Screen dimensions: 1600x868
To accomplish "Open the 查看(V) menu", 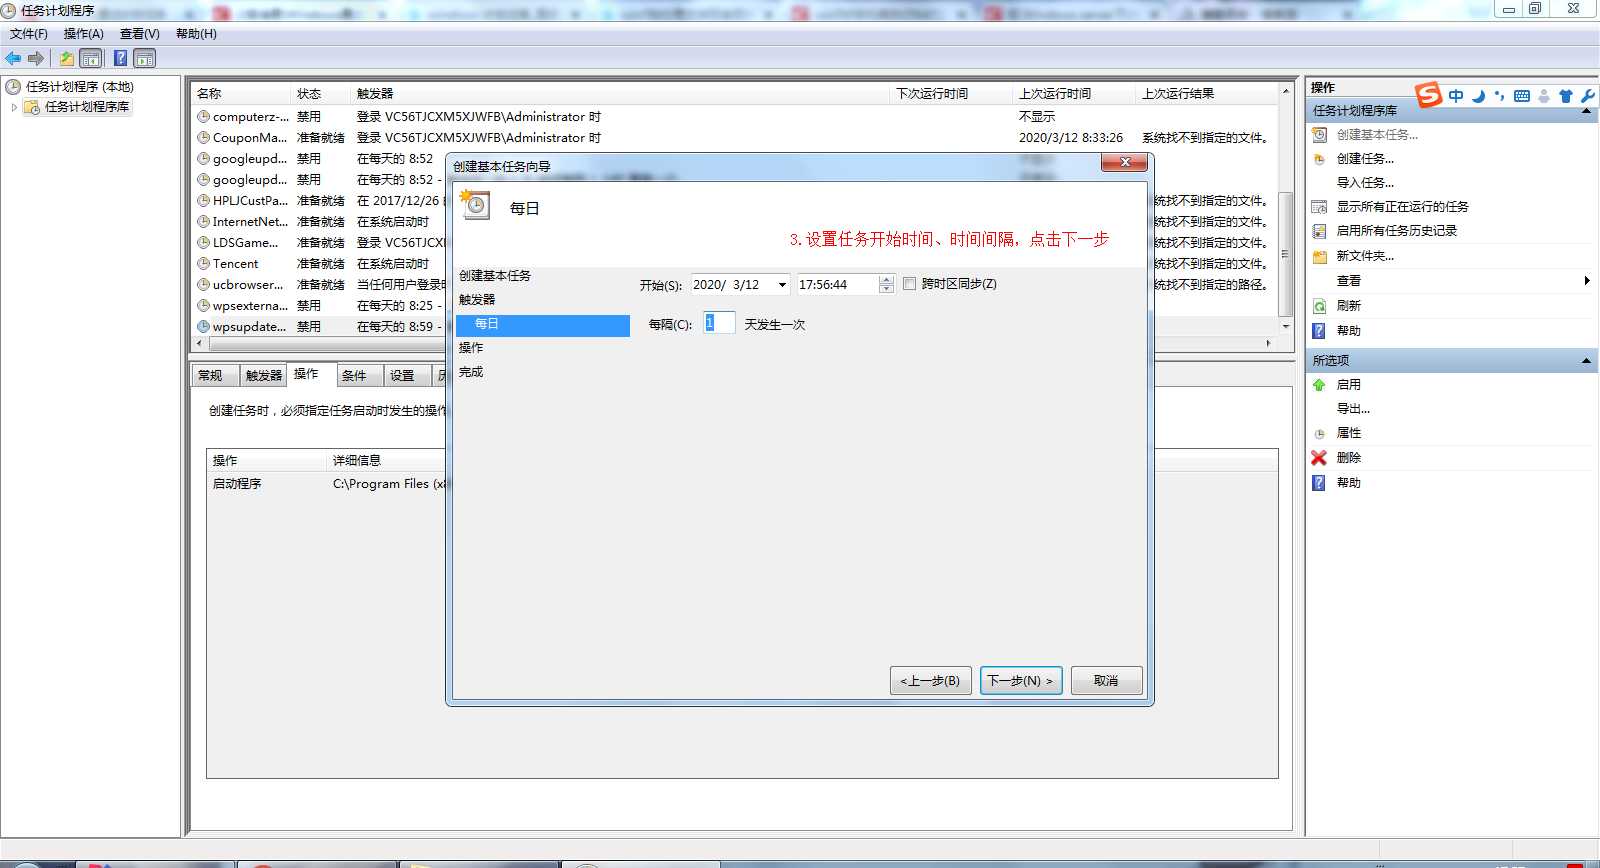I will tap(140, 34).
